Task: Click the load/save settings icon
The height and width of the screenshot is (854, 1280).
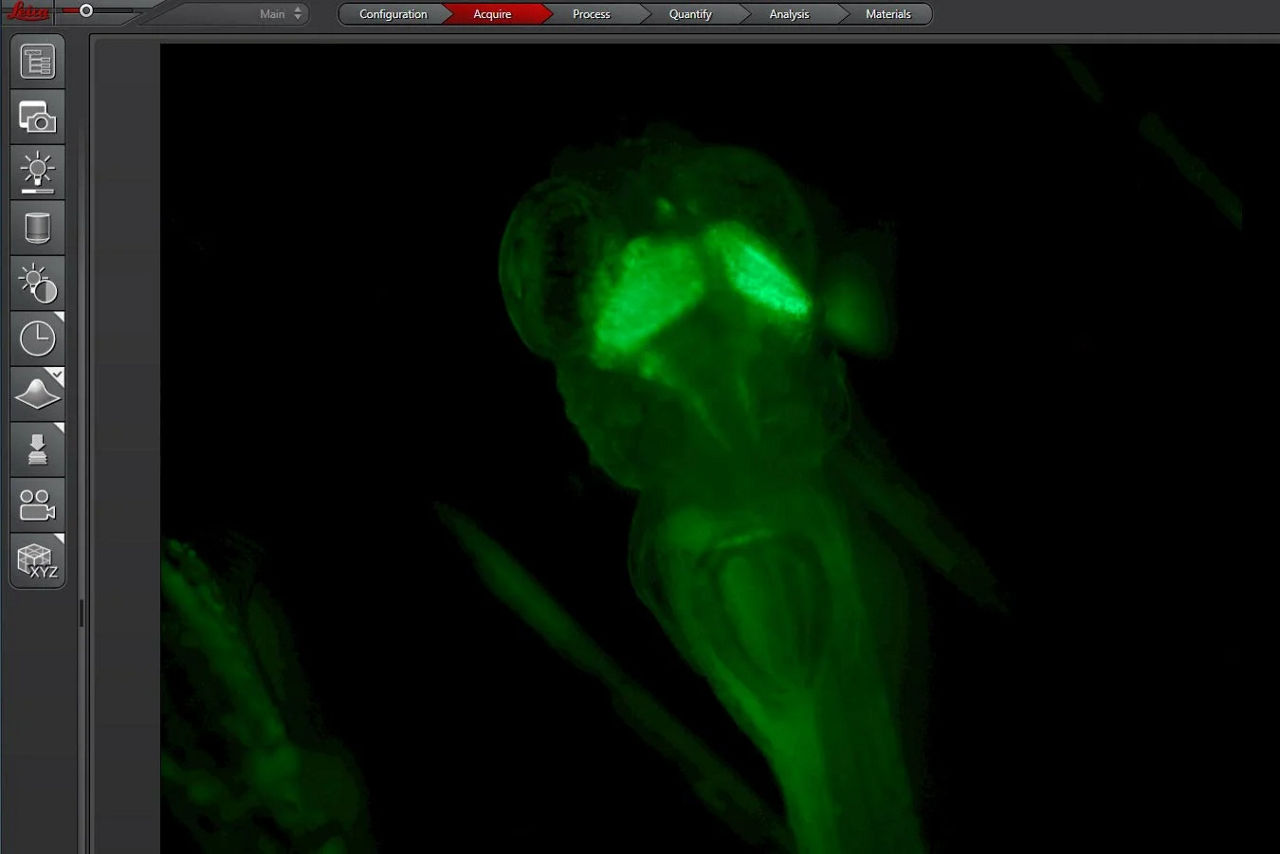Action: click(x=37, y=448)
